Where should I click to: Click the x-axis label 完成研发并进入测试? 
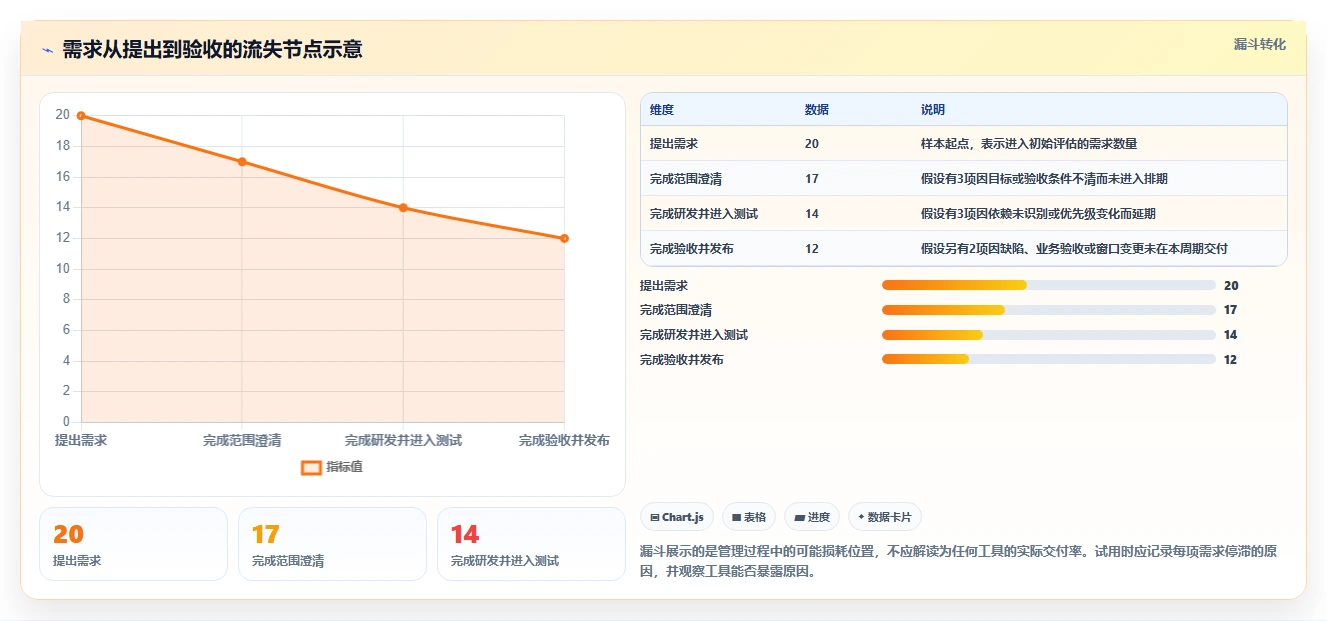pyautogui.click(x=403, y=441)
